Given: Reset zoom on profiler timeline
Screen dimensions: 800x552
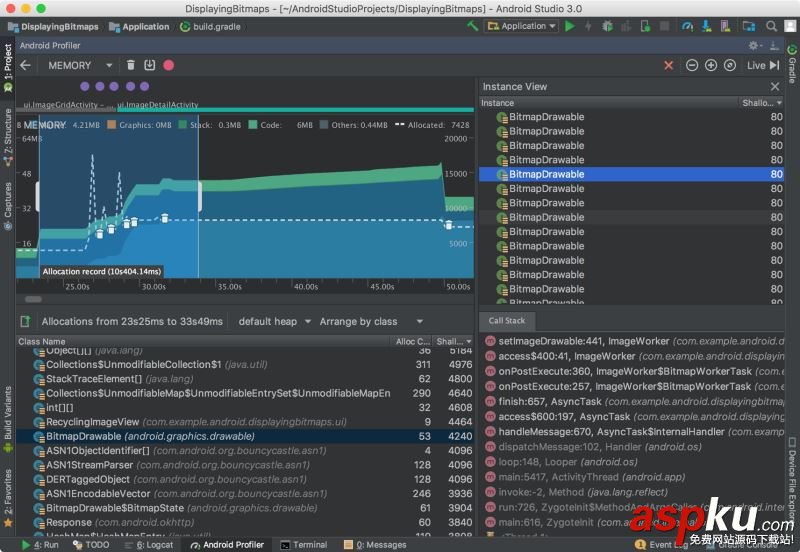Looking at the screenshot, I should 730,65.
